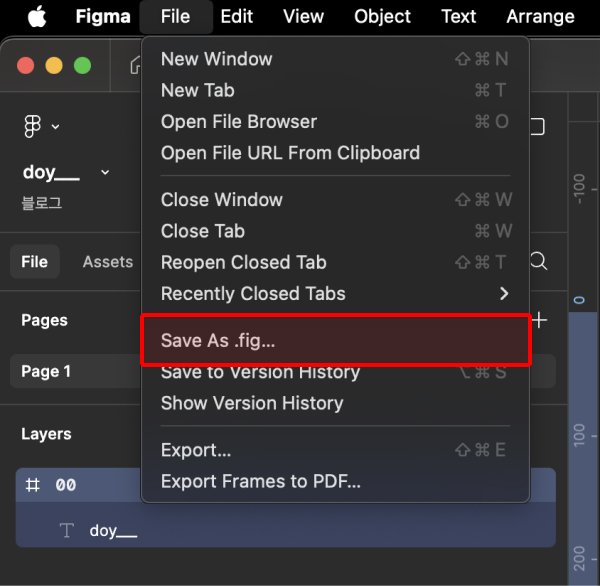
Task: Select the doy__ text layer
Action: pos(285,531)
